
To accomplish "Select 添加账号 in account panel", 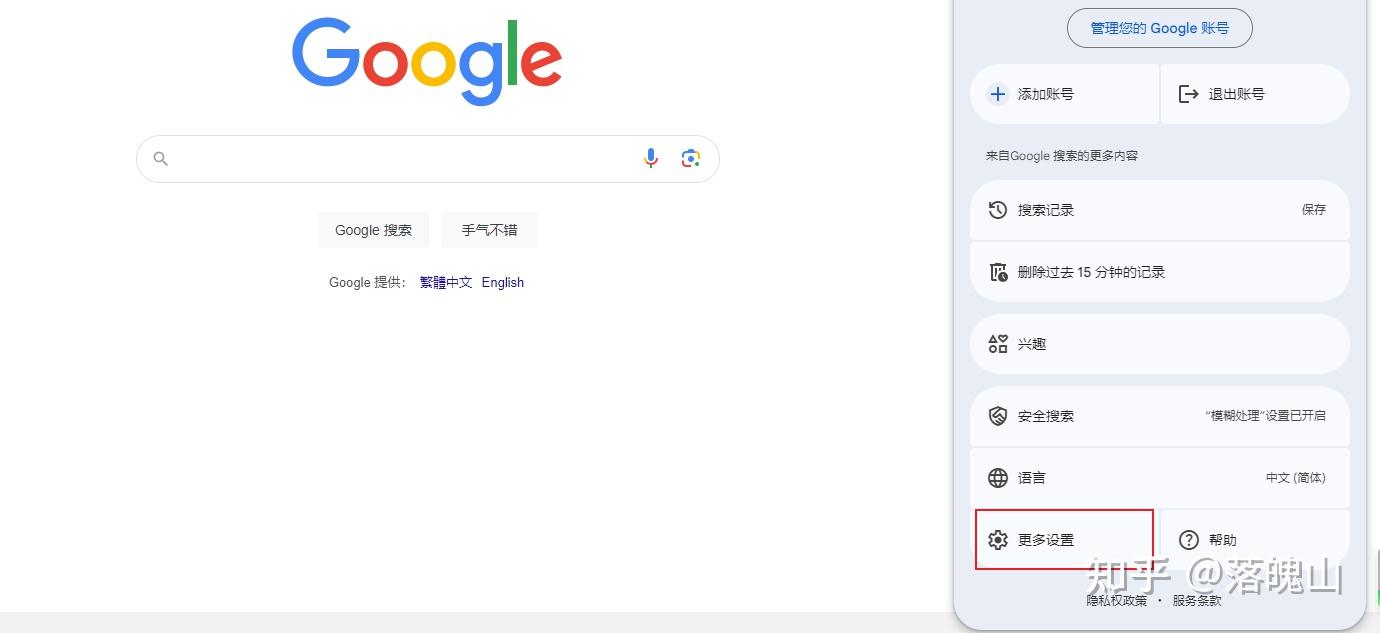I will (1064, 94).
